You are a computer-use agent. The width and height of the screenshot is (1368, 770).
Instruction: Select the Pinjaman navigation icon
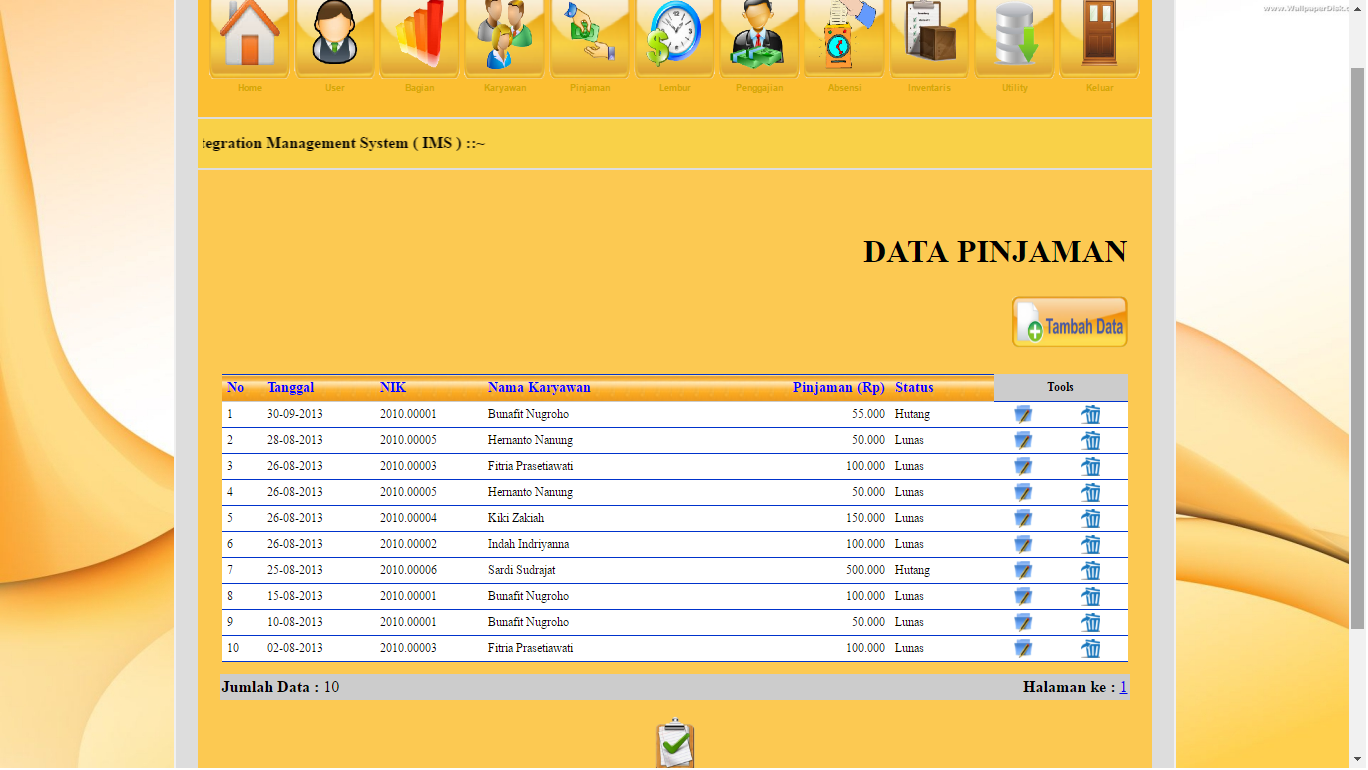click(x=589, y=38)
